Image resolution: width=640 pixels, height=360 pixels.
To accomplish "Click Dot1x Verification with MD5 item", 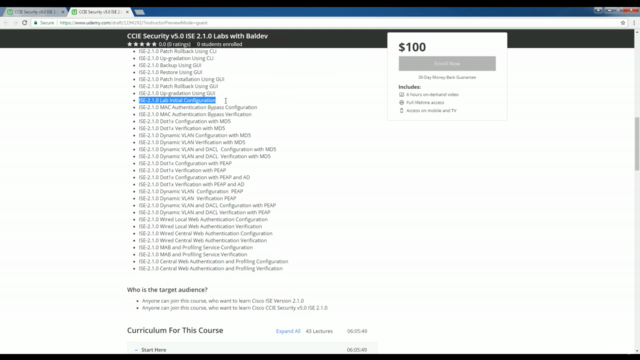I will click(x=182, y=128).
